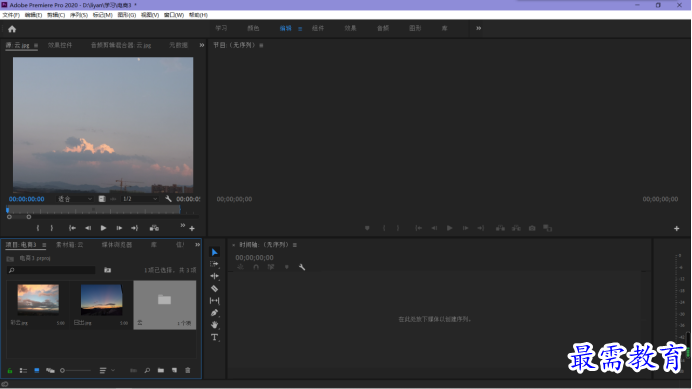Select the Razor tool in the toolbar
The image size is (692, 389).
214,288
